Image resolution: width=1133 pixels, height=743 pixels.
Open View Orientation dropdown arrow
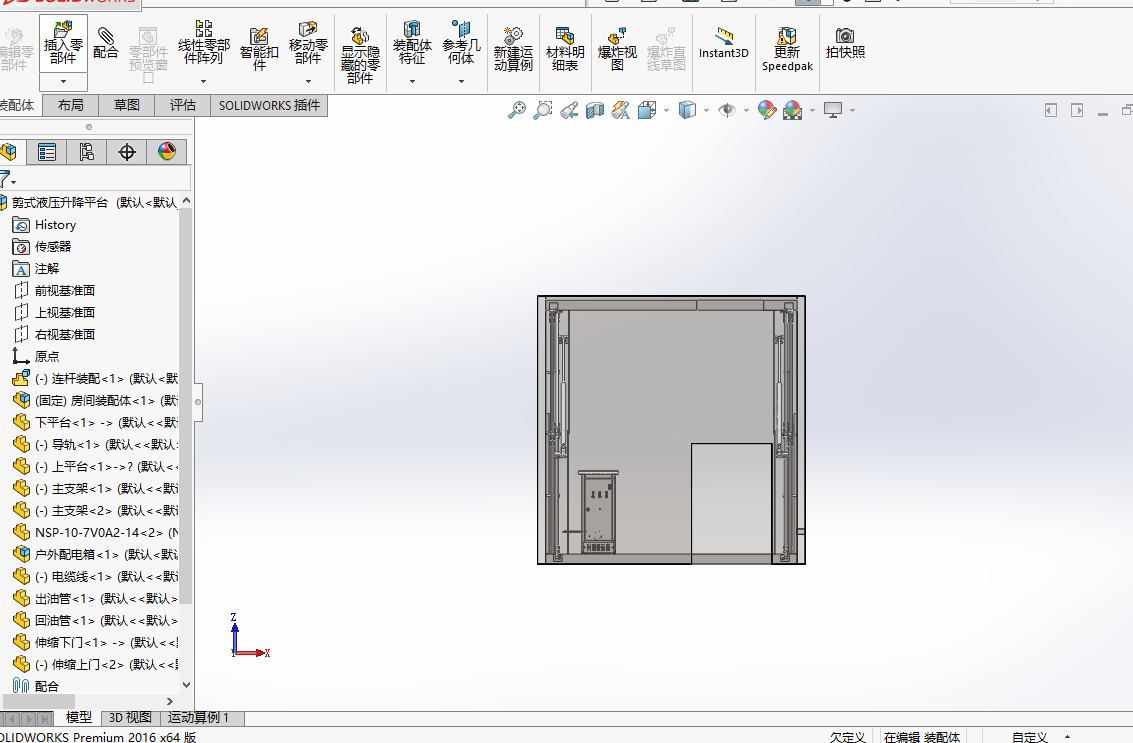click(665, 111)
